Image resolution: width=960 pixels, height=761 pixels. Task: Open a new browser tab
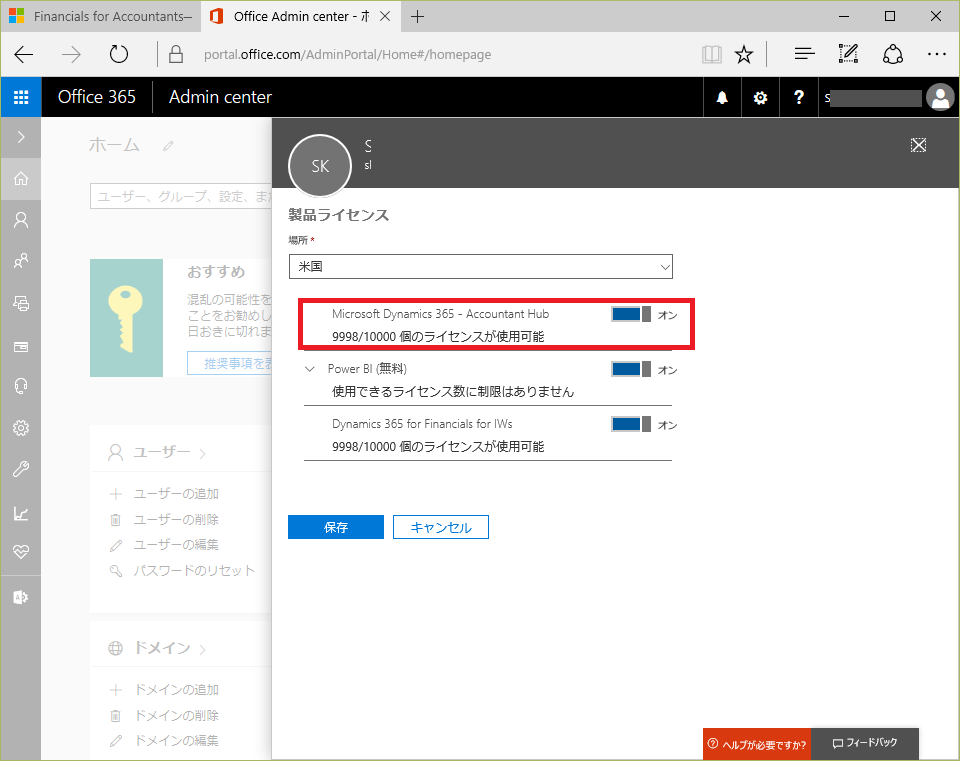[x=418, y=17]
